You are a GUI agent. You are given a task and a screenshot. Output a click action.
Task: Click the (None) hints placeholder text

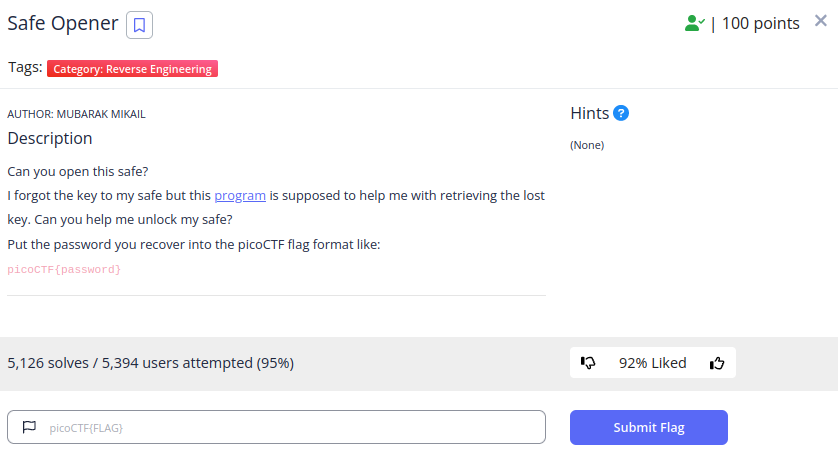click(587, 145)
